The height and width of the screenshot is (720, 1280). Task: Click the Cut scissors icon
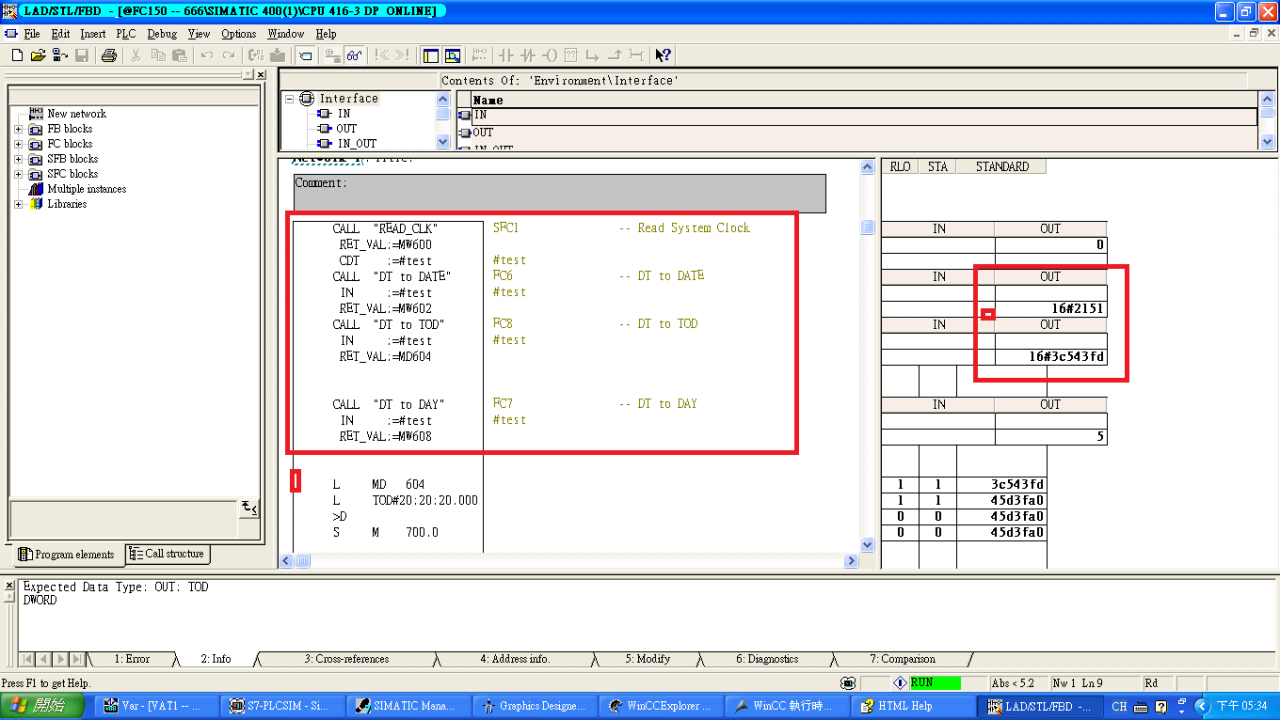pos(136,55)
